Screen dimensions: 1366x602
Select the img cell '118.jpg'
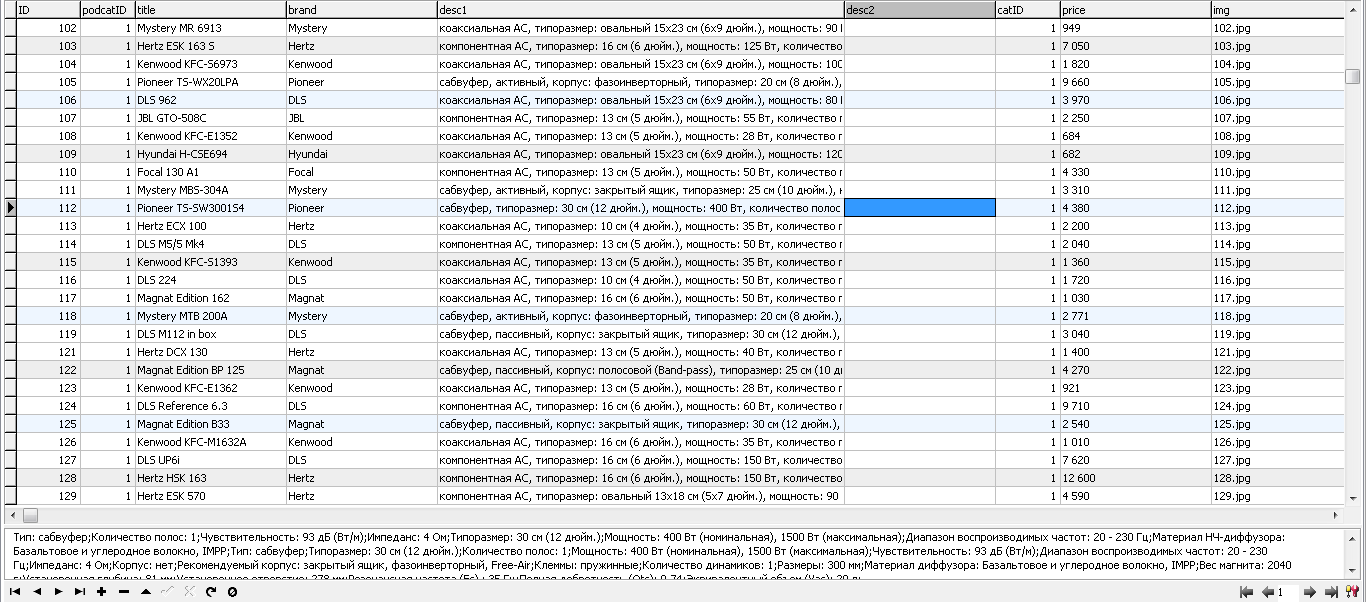tap(1277, 315)
